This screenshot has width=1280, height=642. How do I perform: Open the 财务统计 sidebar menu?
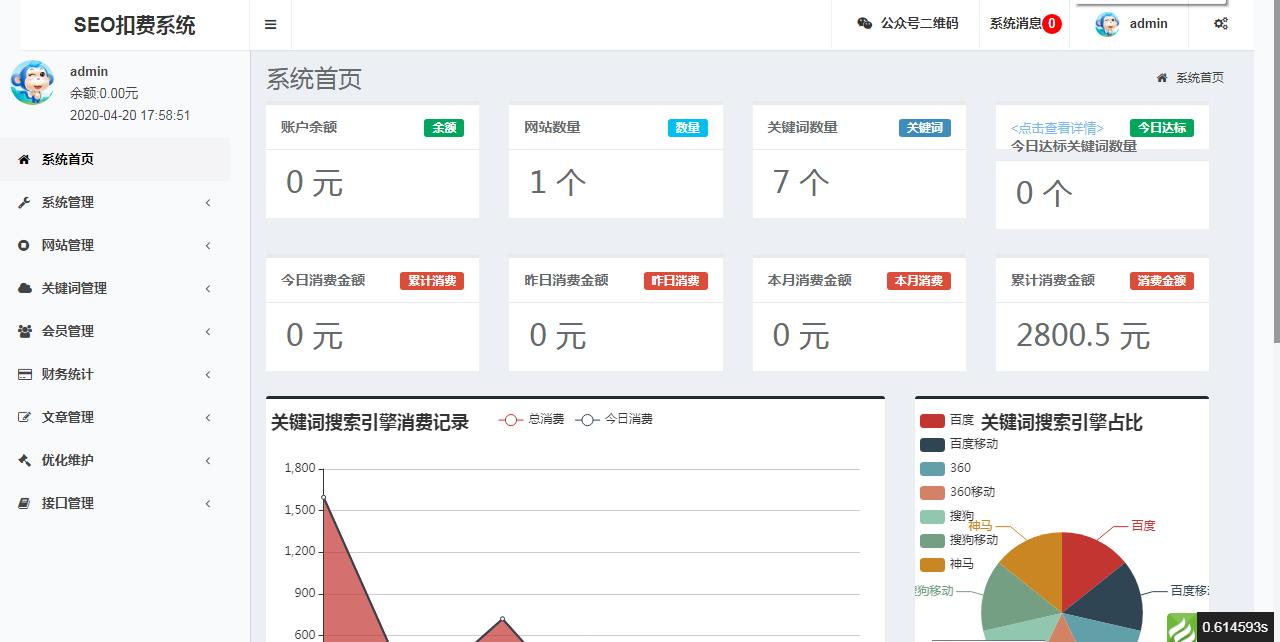[x=115, y=374]
